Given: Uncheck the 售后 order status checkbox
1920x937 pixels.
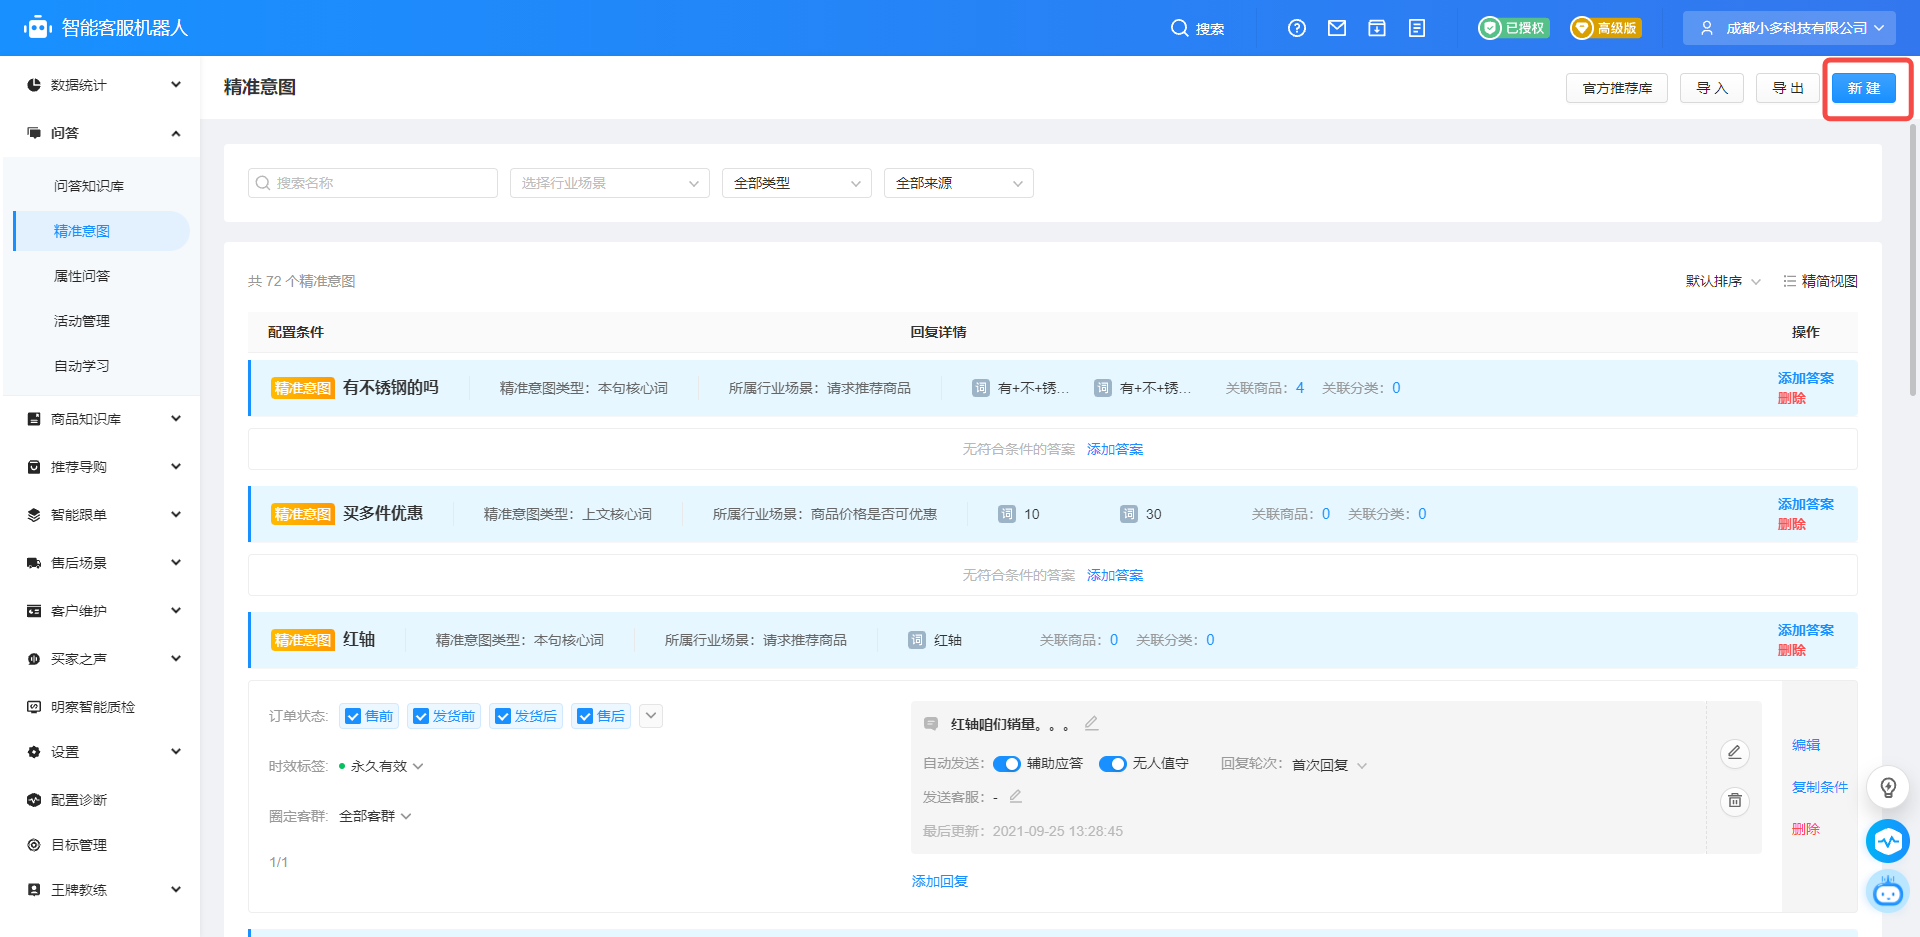Looking at the screenshot, I should pyautogui.click(x=585, y=716).
